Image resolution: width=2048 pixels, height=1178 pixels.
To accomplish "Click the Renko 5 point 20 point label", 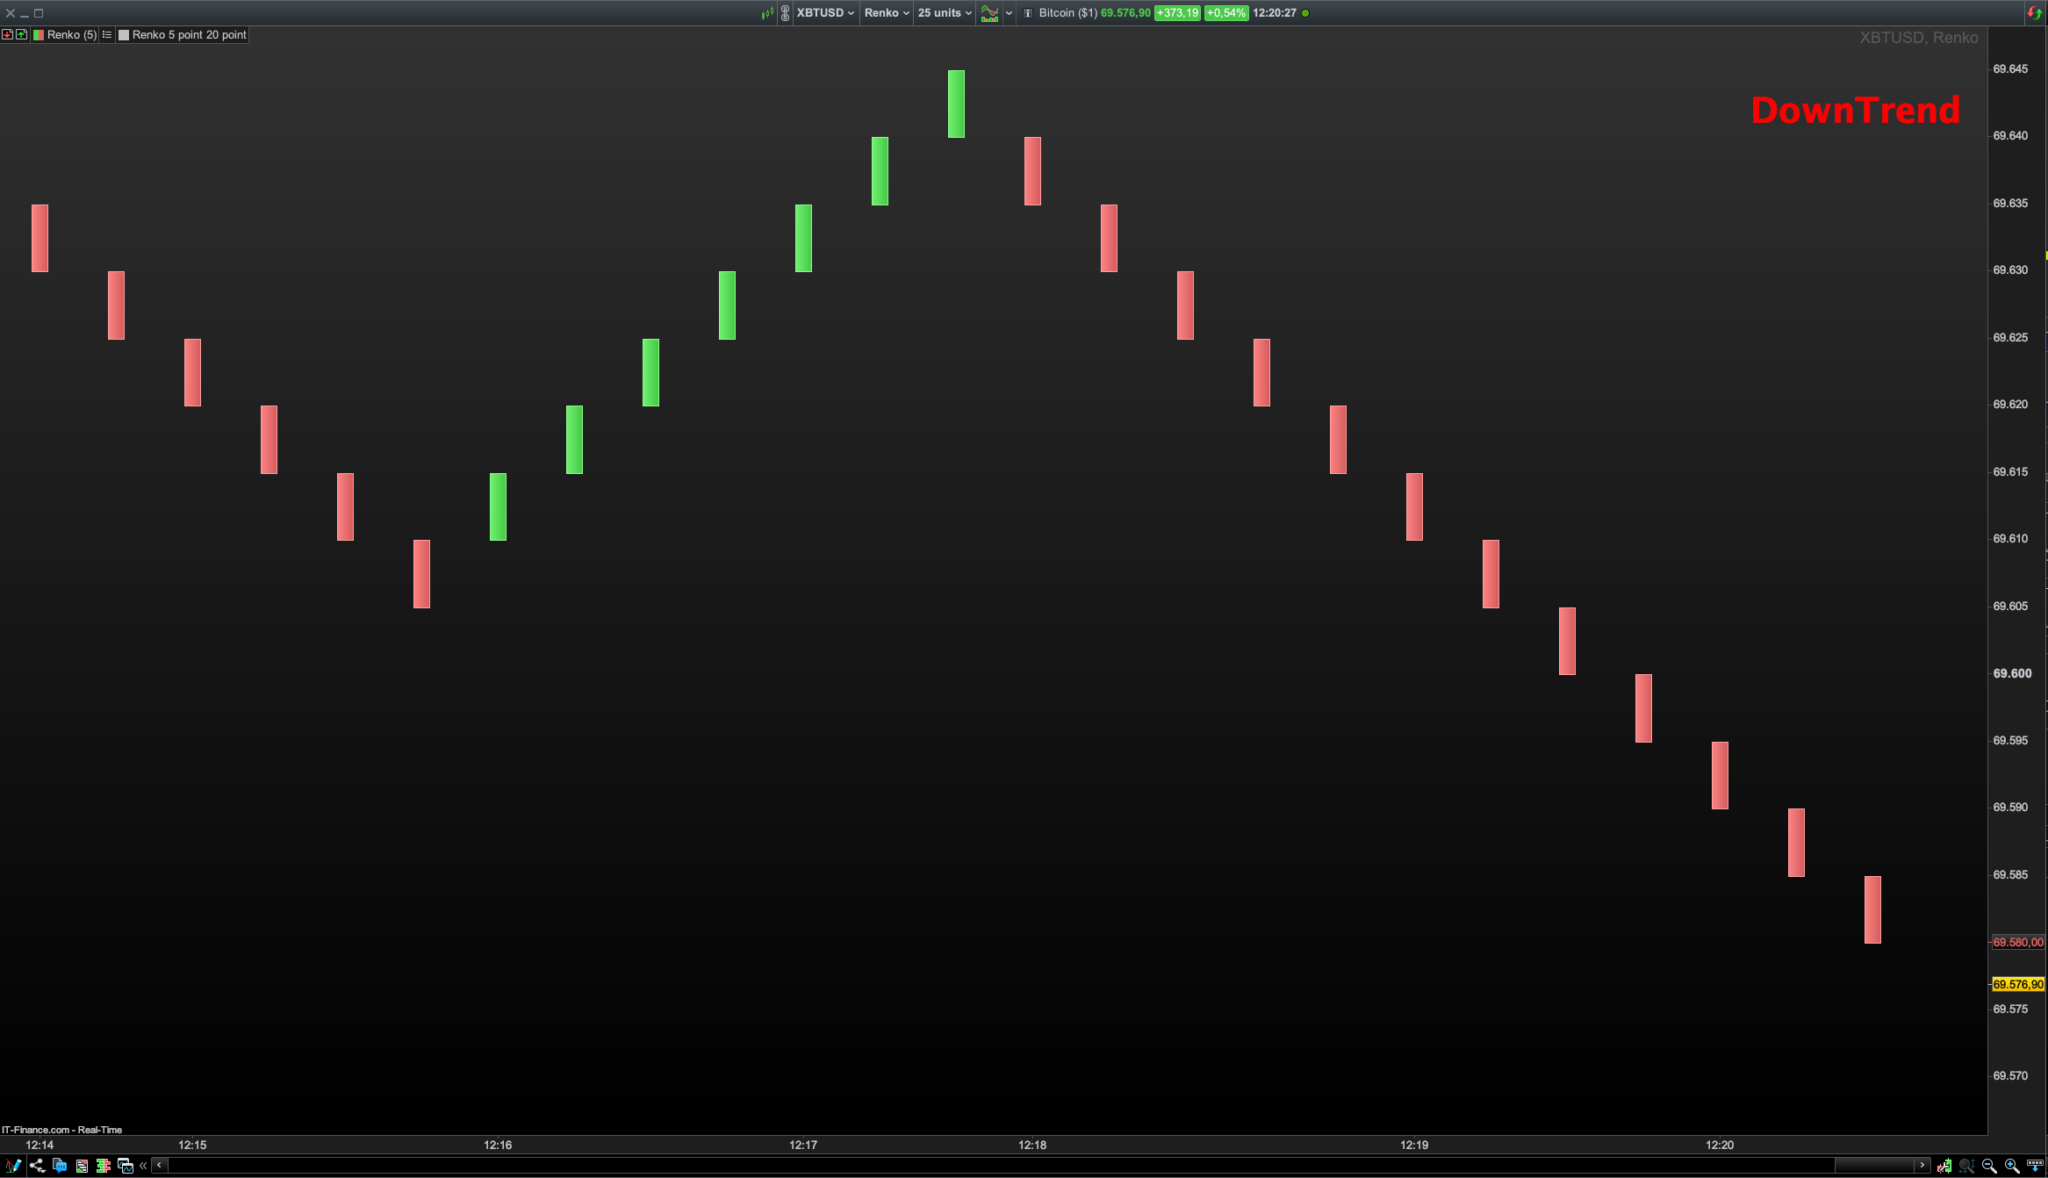I will pyautogui.click(x=188, y=35).
